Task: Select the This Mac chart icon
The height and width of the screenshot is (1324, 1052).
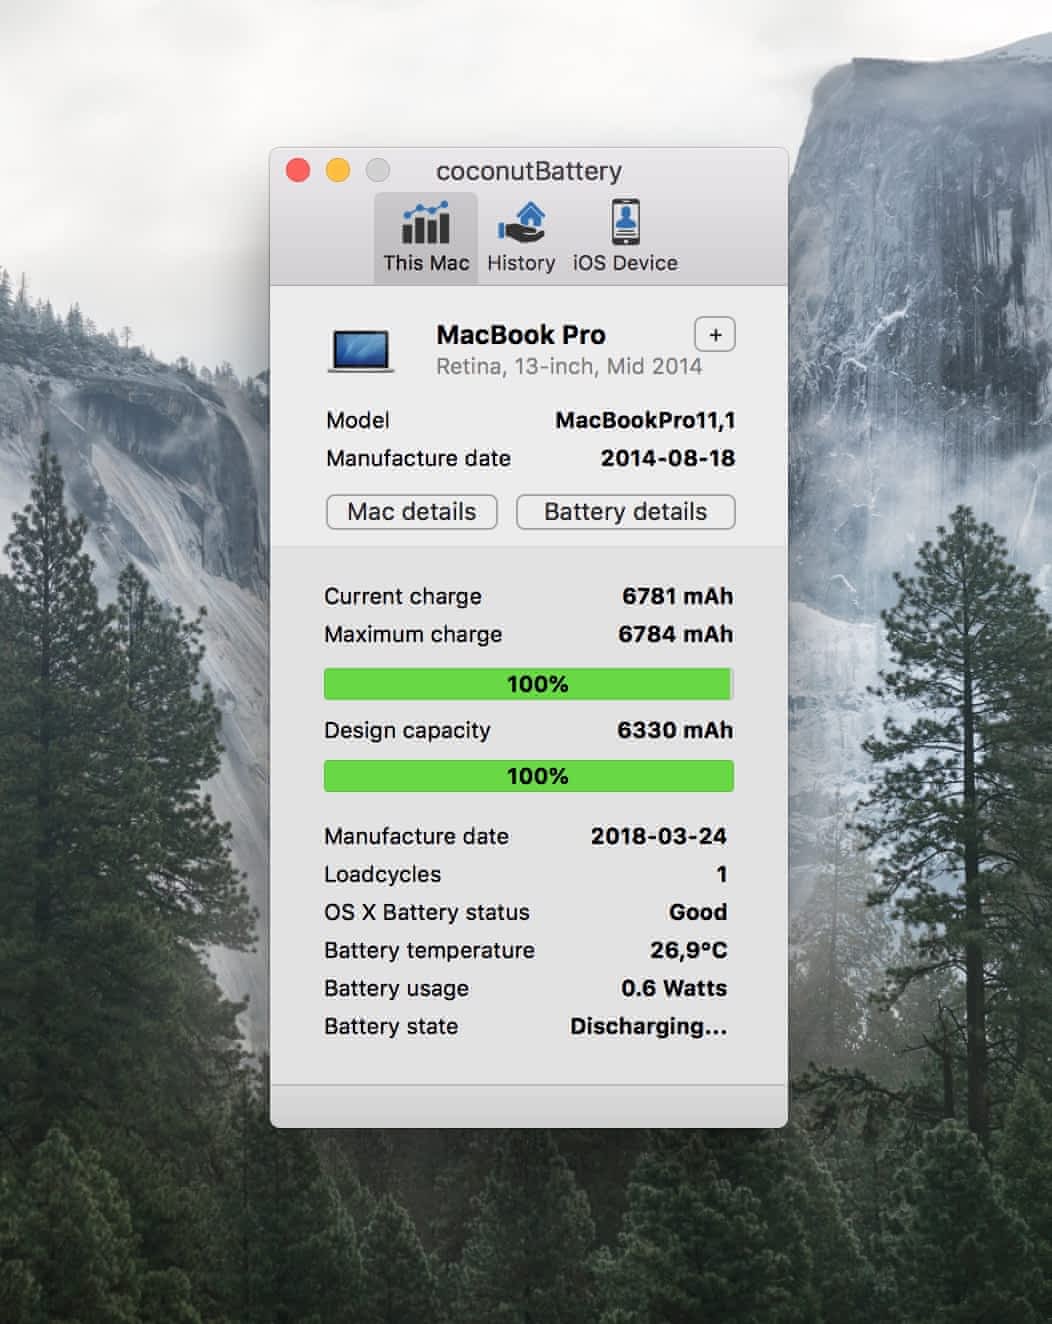Action: click(425, 223)
